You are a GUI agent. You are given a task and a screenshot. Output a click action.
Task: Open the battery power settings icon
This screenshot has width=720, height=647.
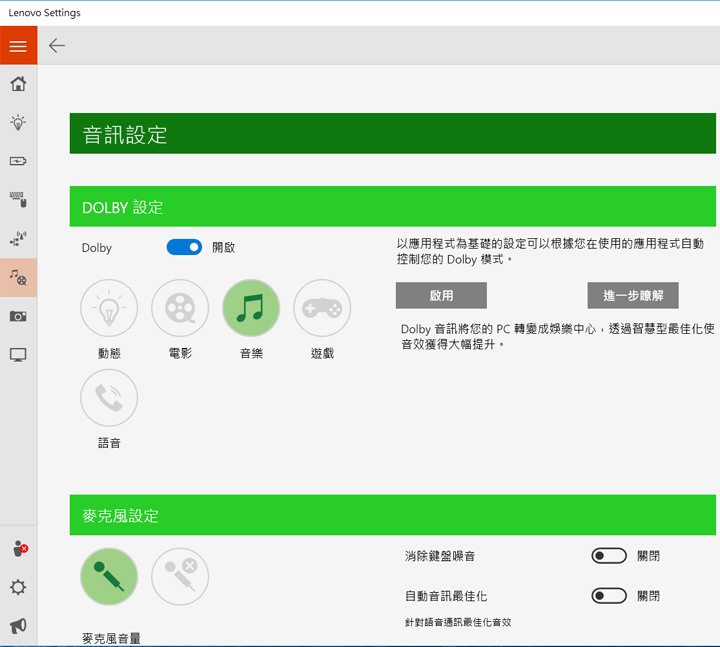pos(18,161)
